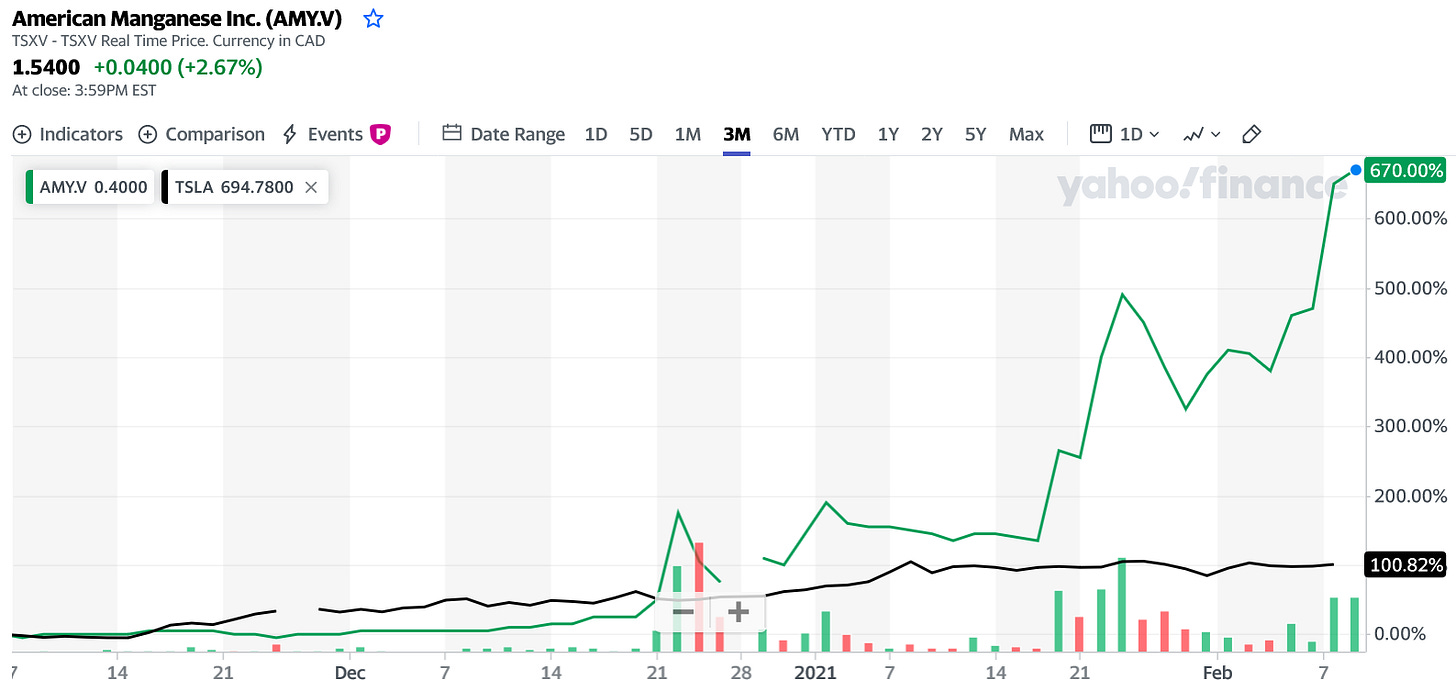This screenshot has width=1456, height=693.
Task: Click the blue endpoint dot on chart
Action: click(x=1356, y=170)
